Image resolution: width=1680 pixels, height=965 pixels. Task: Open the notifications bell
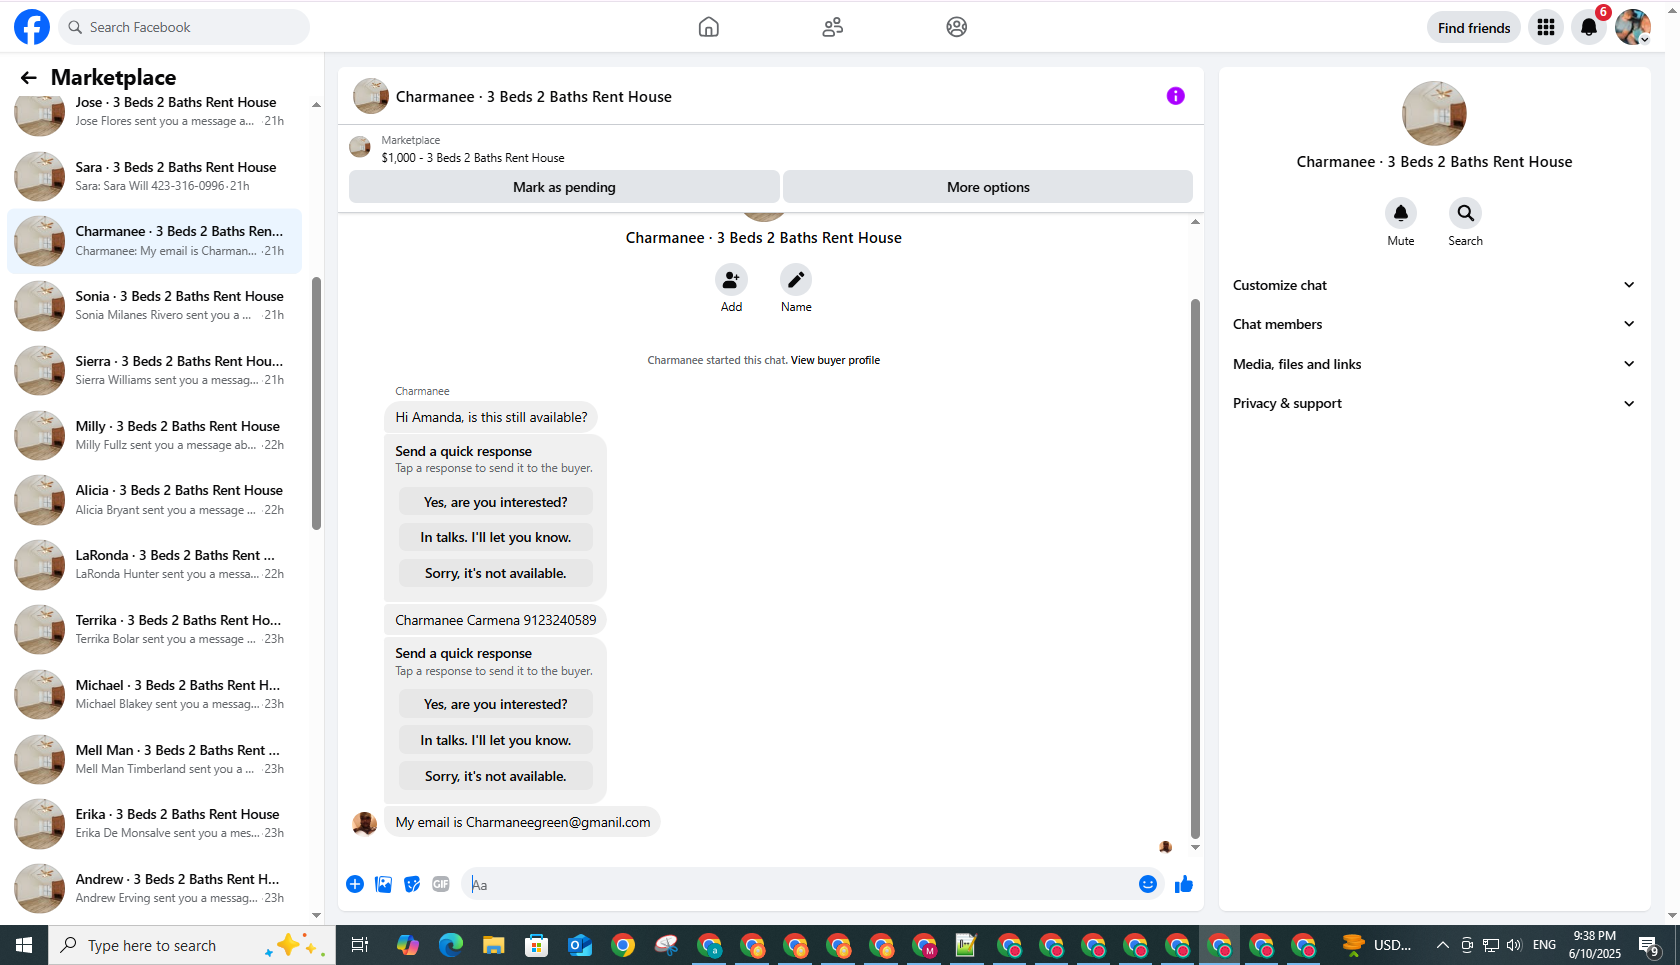tap(1589, 27)
